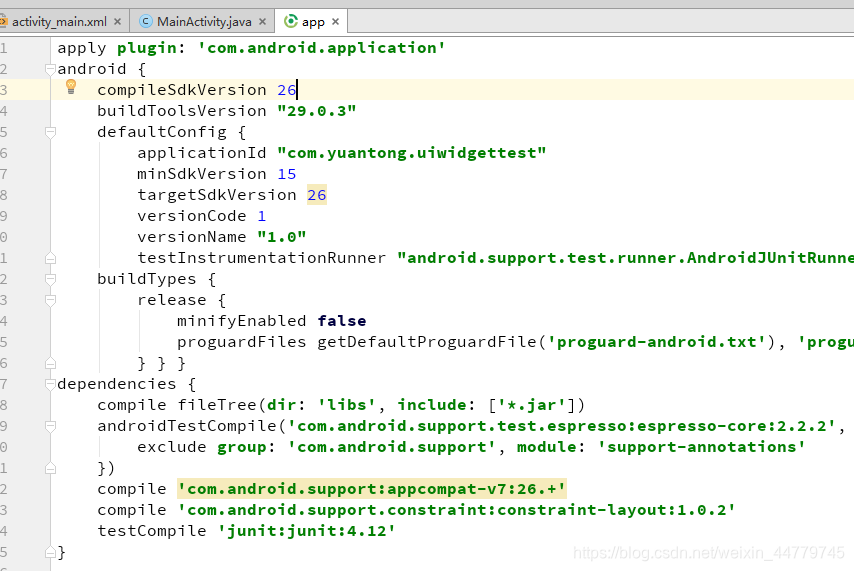Close the MainActivity.java tab
The width and height of the screenshot is (854, 571).
pos(263,22)
